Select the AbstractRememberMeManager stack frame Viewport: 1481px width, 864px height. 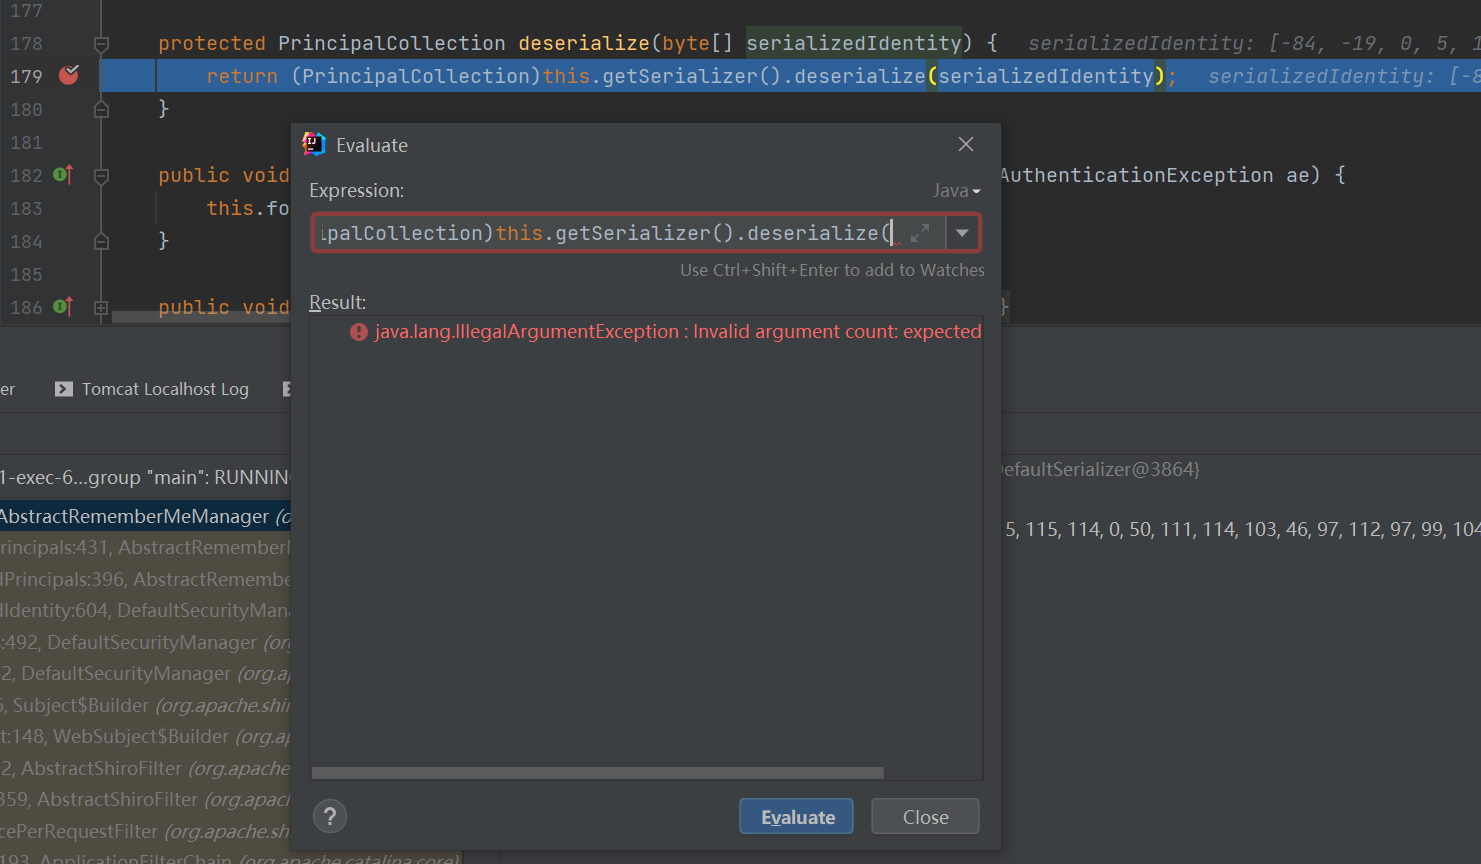(x=145, y=516)
